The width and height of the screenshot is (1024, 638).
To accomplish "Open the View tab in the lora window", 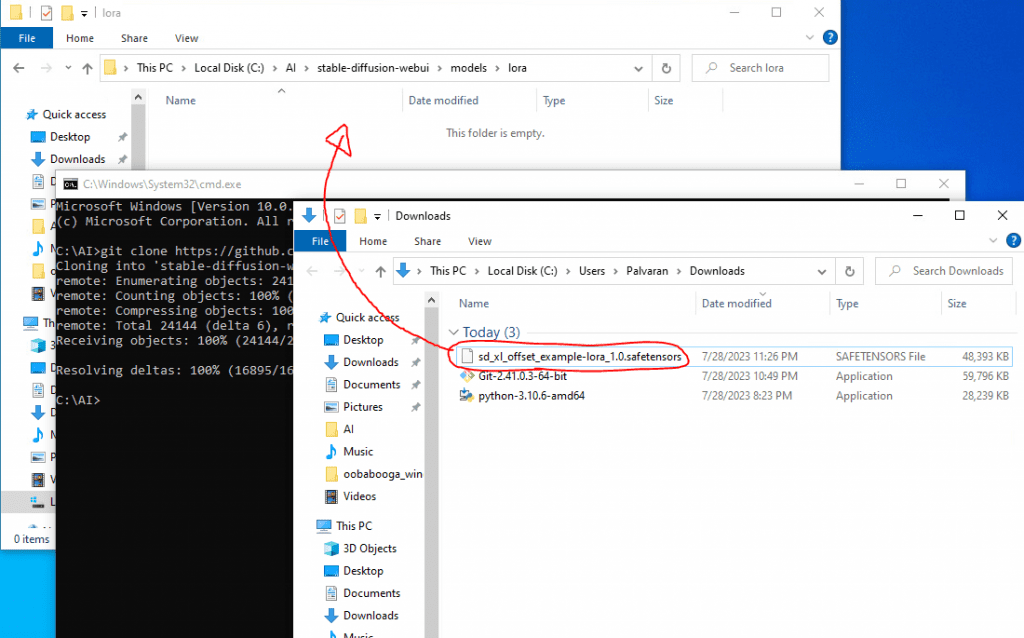I will (186, 39).
